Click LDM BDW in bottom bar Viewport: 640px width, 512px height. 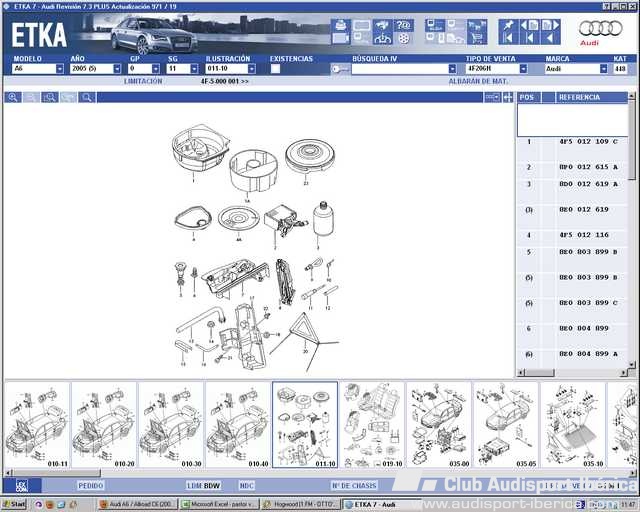point(204,486)
